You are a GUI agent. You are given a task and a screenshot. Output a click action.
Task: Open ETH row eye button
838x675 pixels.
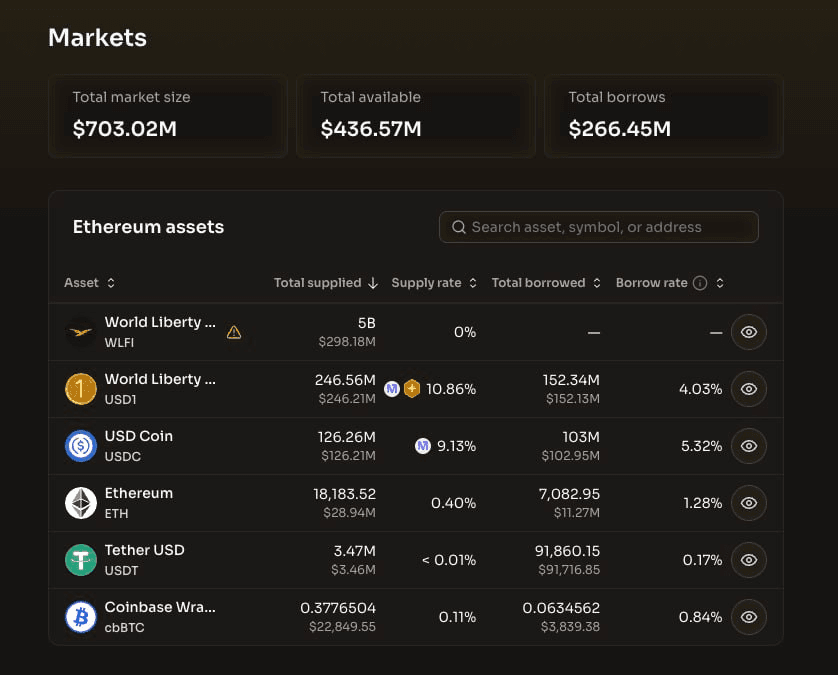click(x=749, y=503)
